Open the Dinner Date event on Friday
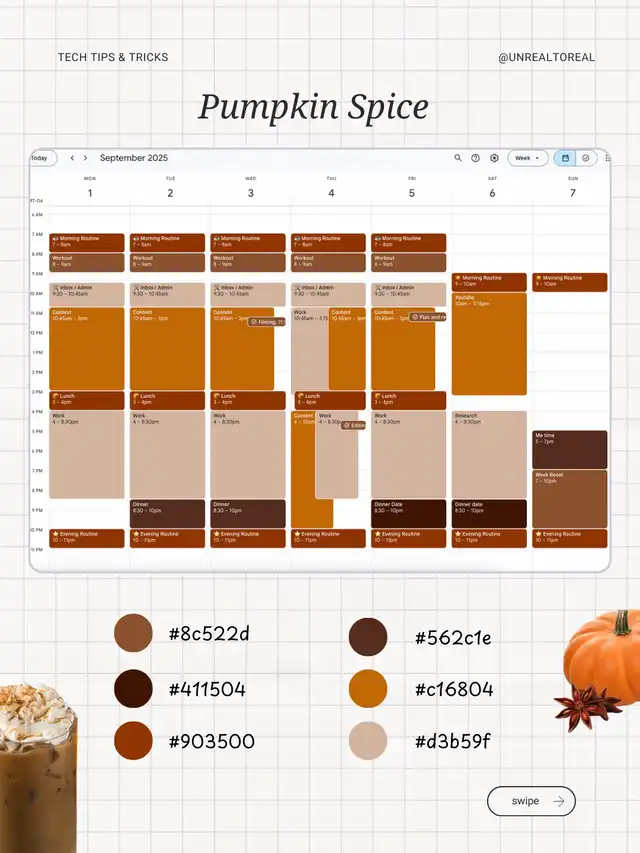The height and width of the screenshot is (853, 640). tap(408, 513)
